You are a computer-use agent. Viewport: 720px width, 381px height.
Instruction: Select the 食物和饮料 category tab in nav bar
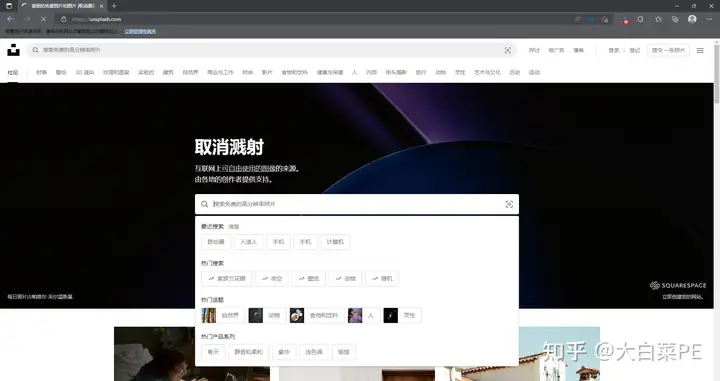coord(294,73)
